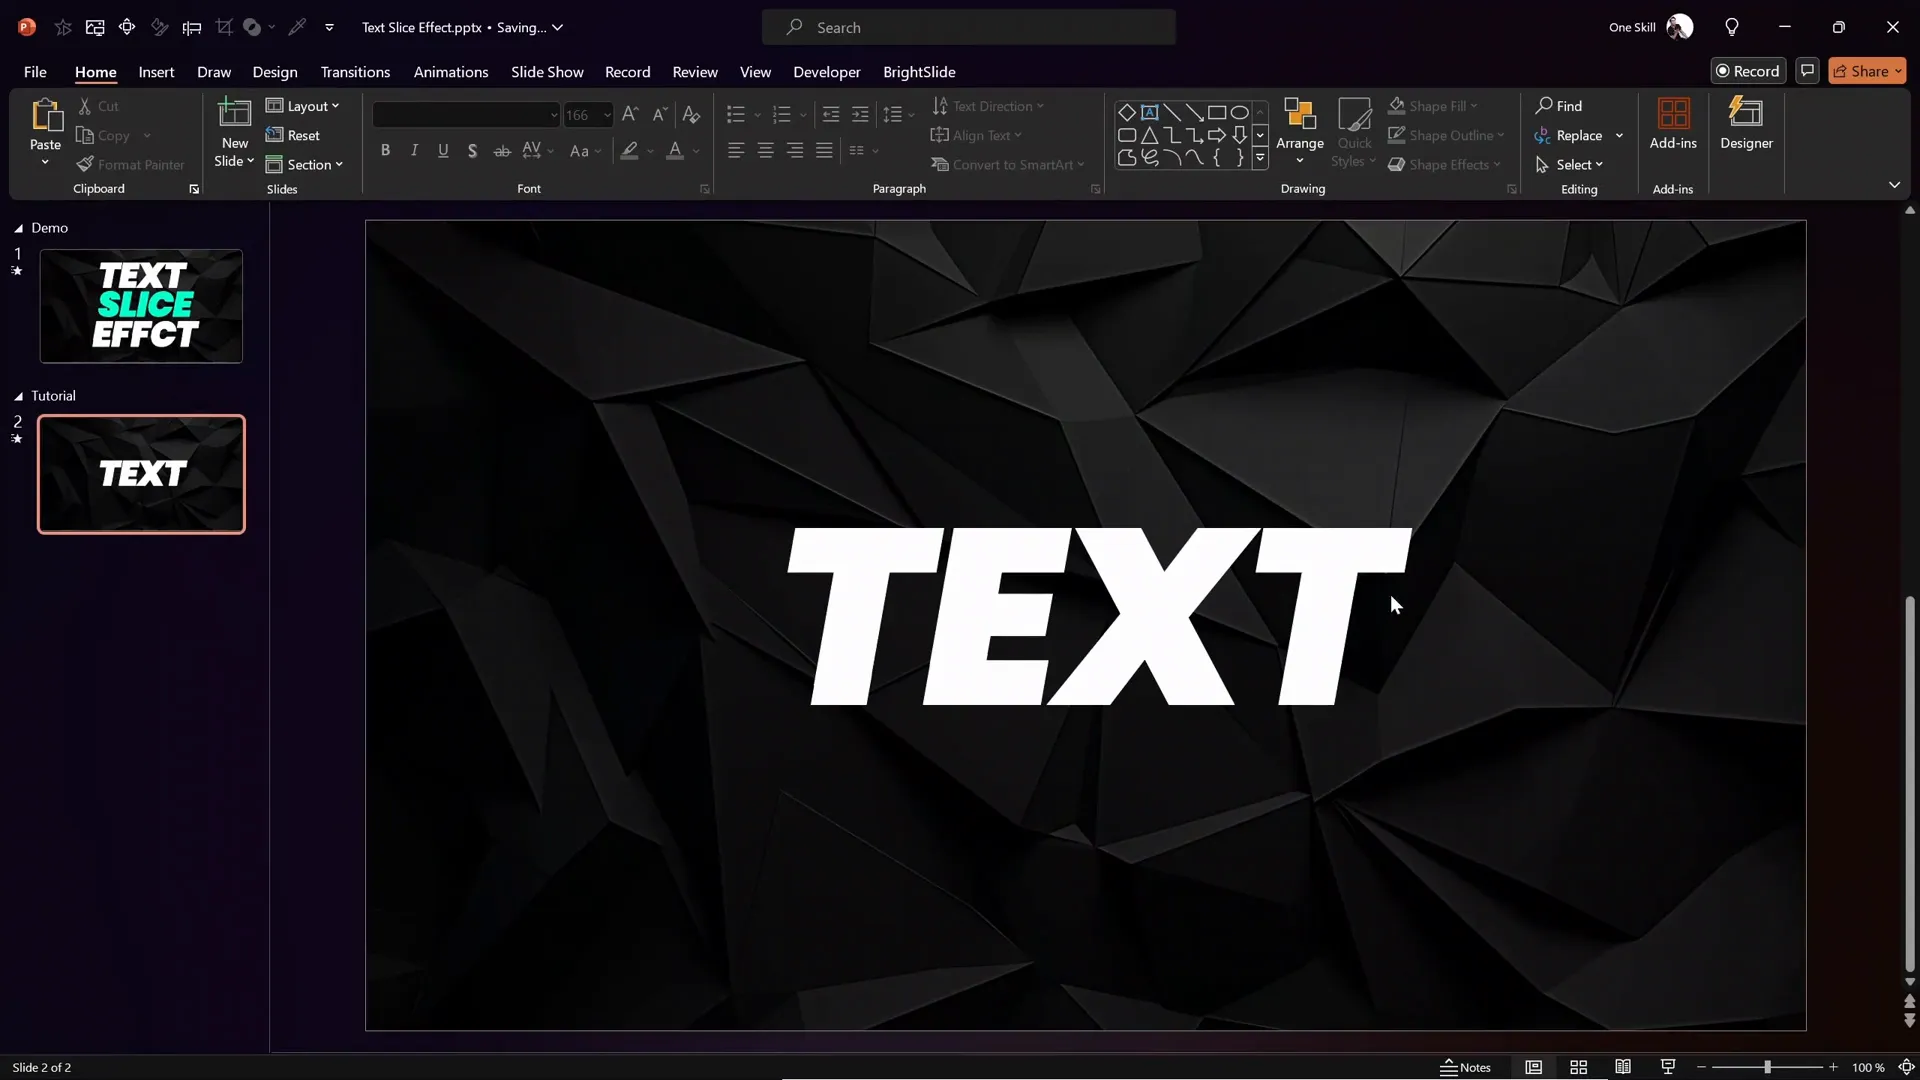Click the text highlight color button
The image size is (1920, 1080).
point(629,150)
